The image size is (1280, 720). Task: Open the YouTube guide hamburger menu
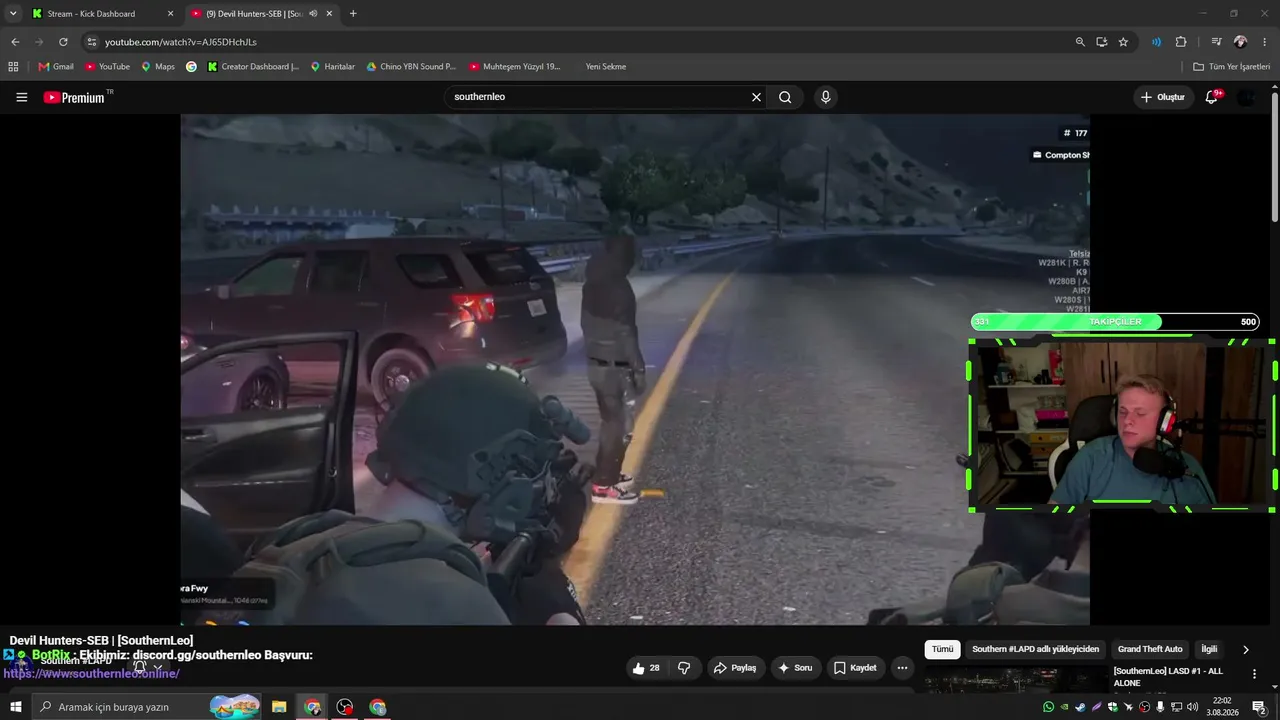tap(21, 97)
